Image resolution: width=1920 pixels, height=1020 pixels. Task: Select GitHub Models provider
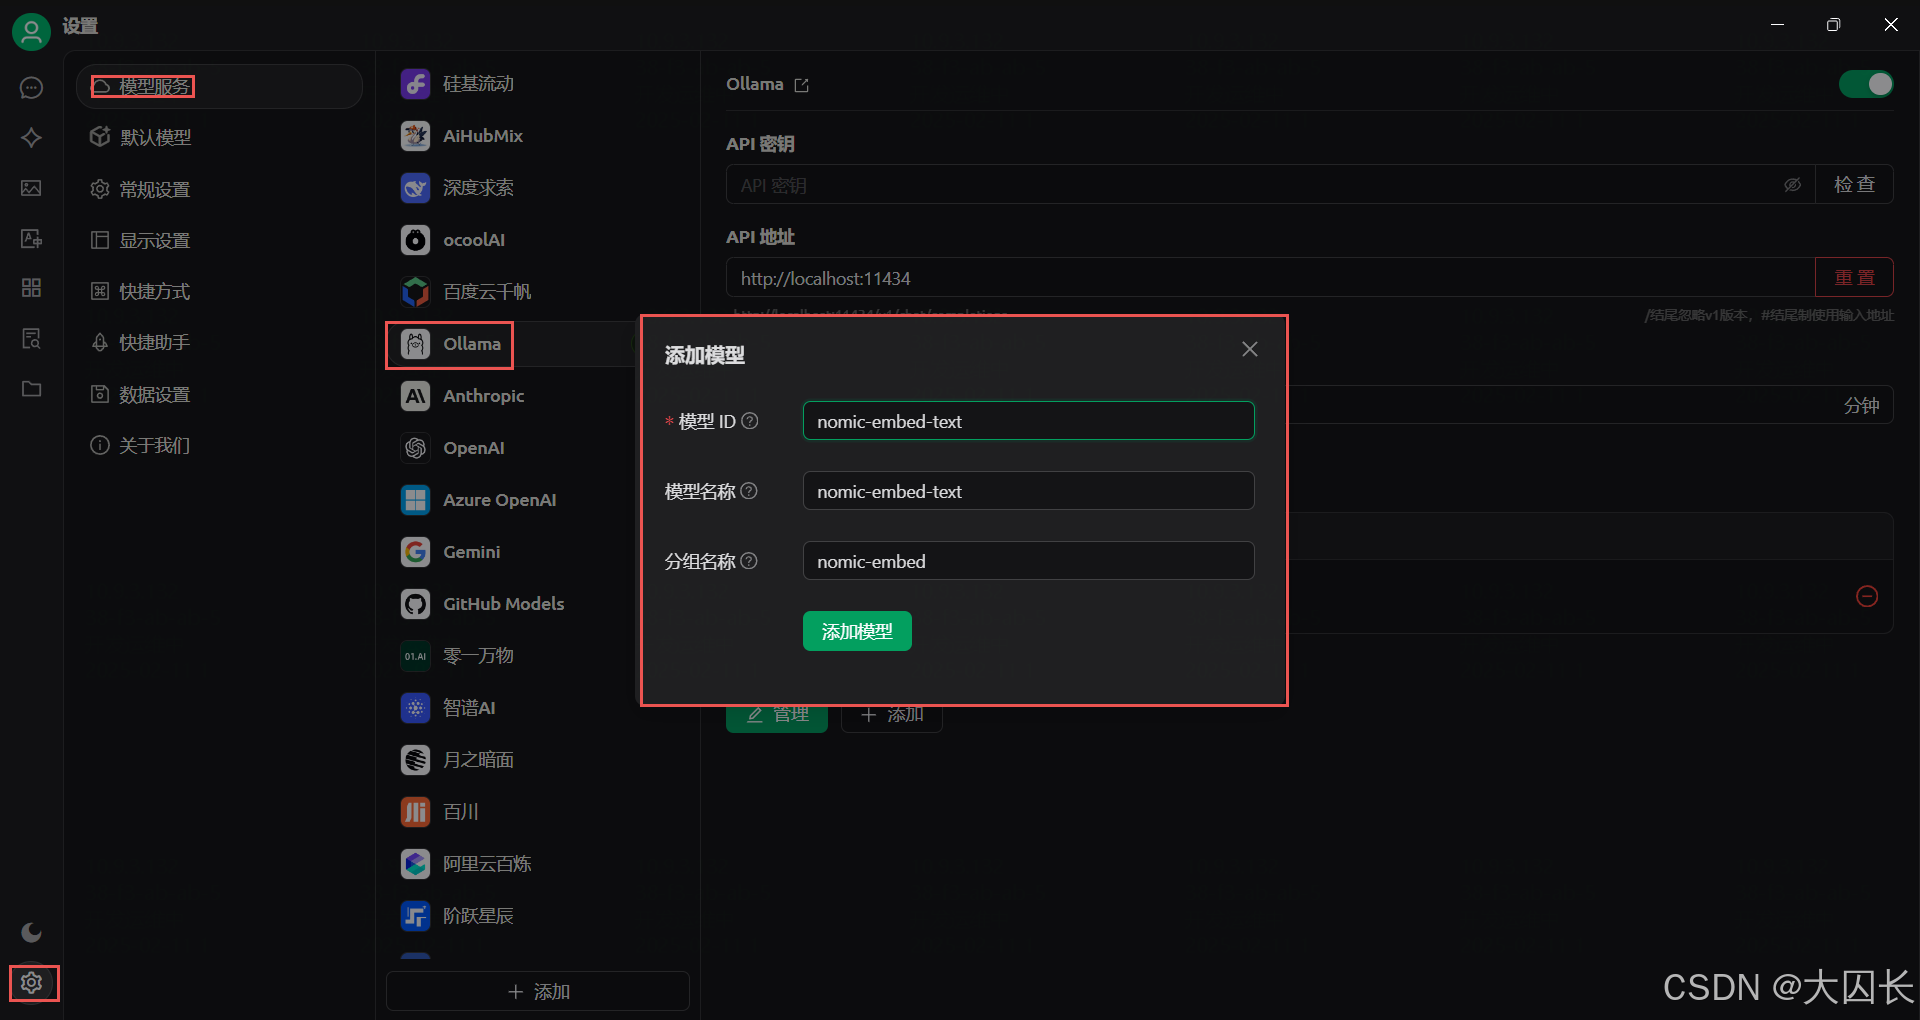[510, 604]
